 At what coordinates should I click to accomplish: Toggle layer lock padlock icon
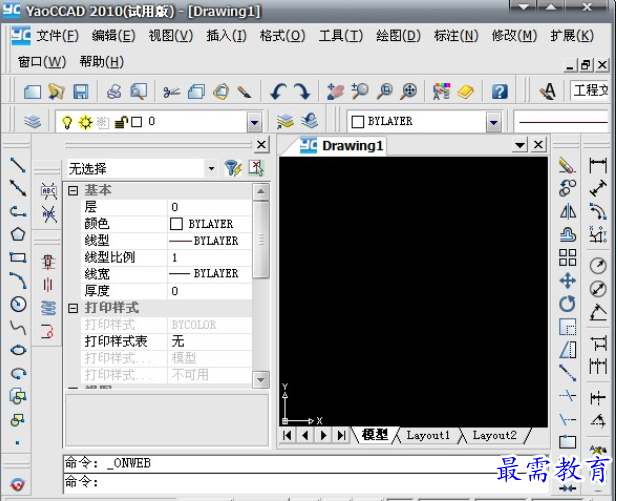click(121, 122)
